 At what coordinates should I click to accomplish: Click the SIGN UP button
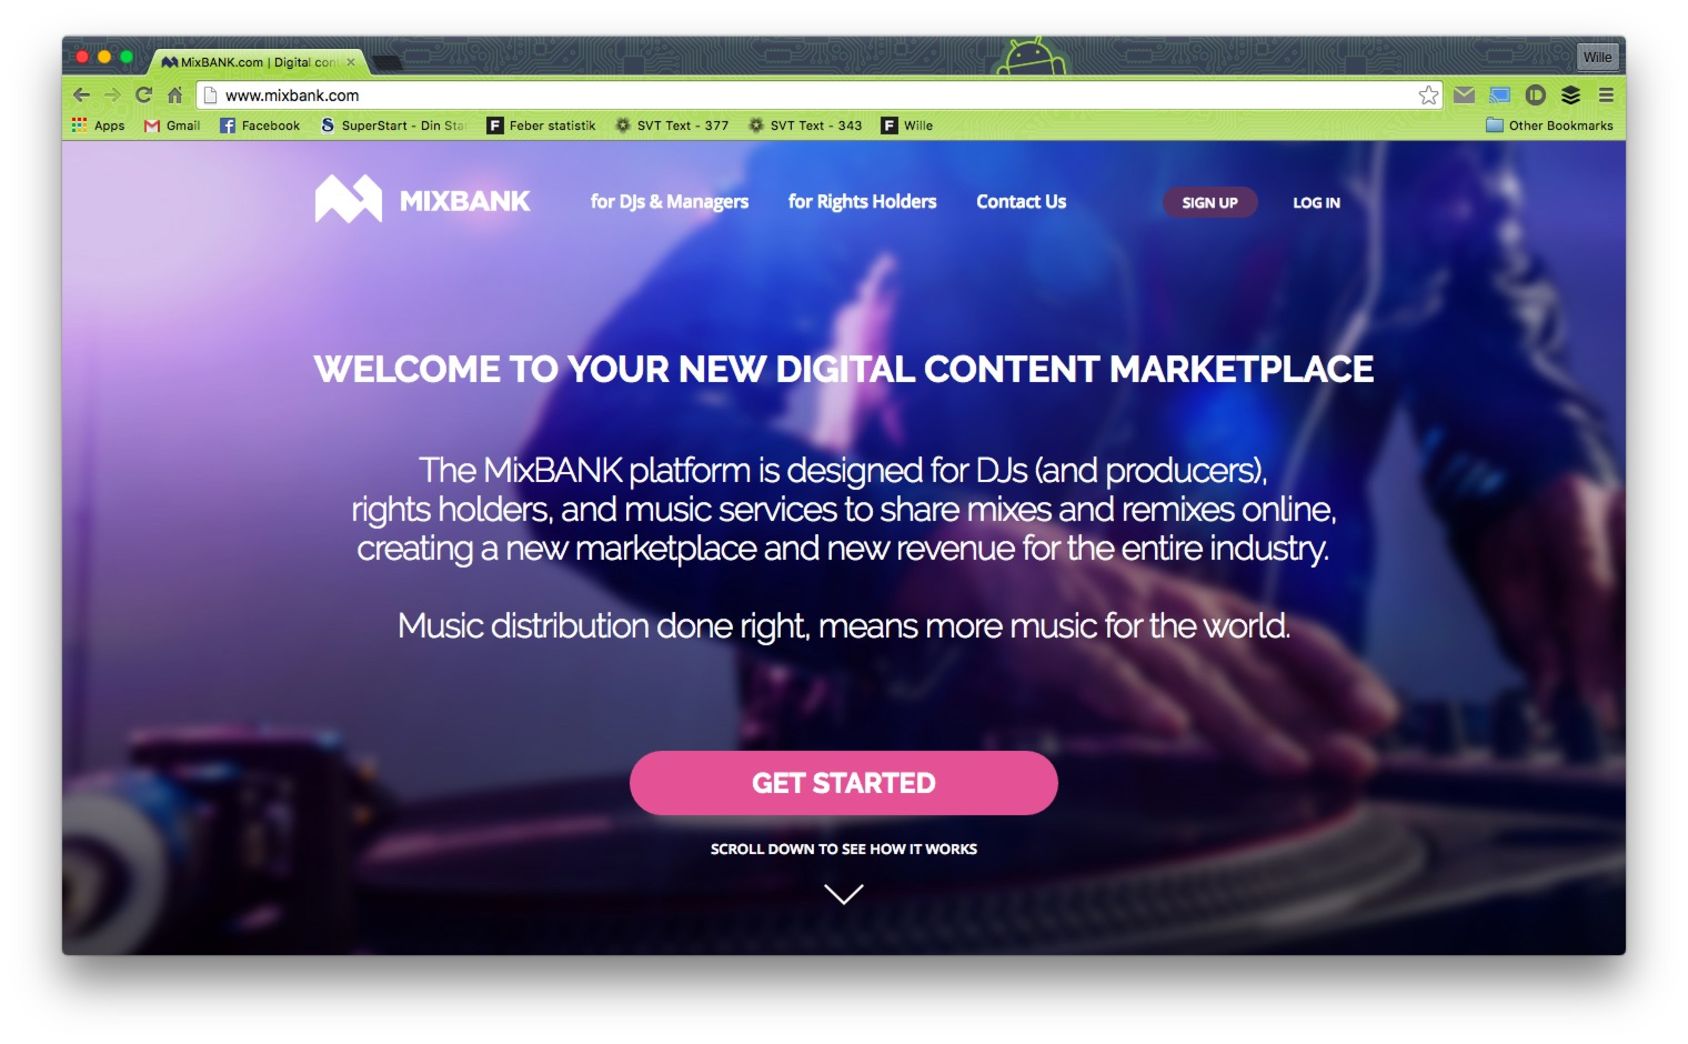pyautogui.click(x=1210, y=202)
